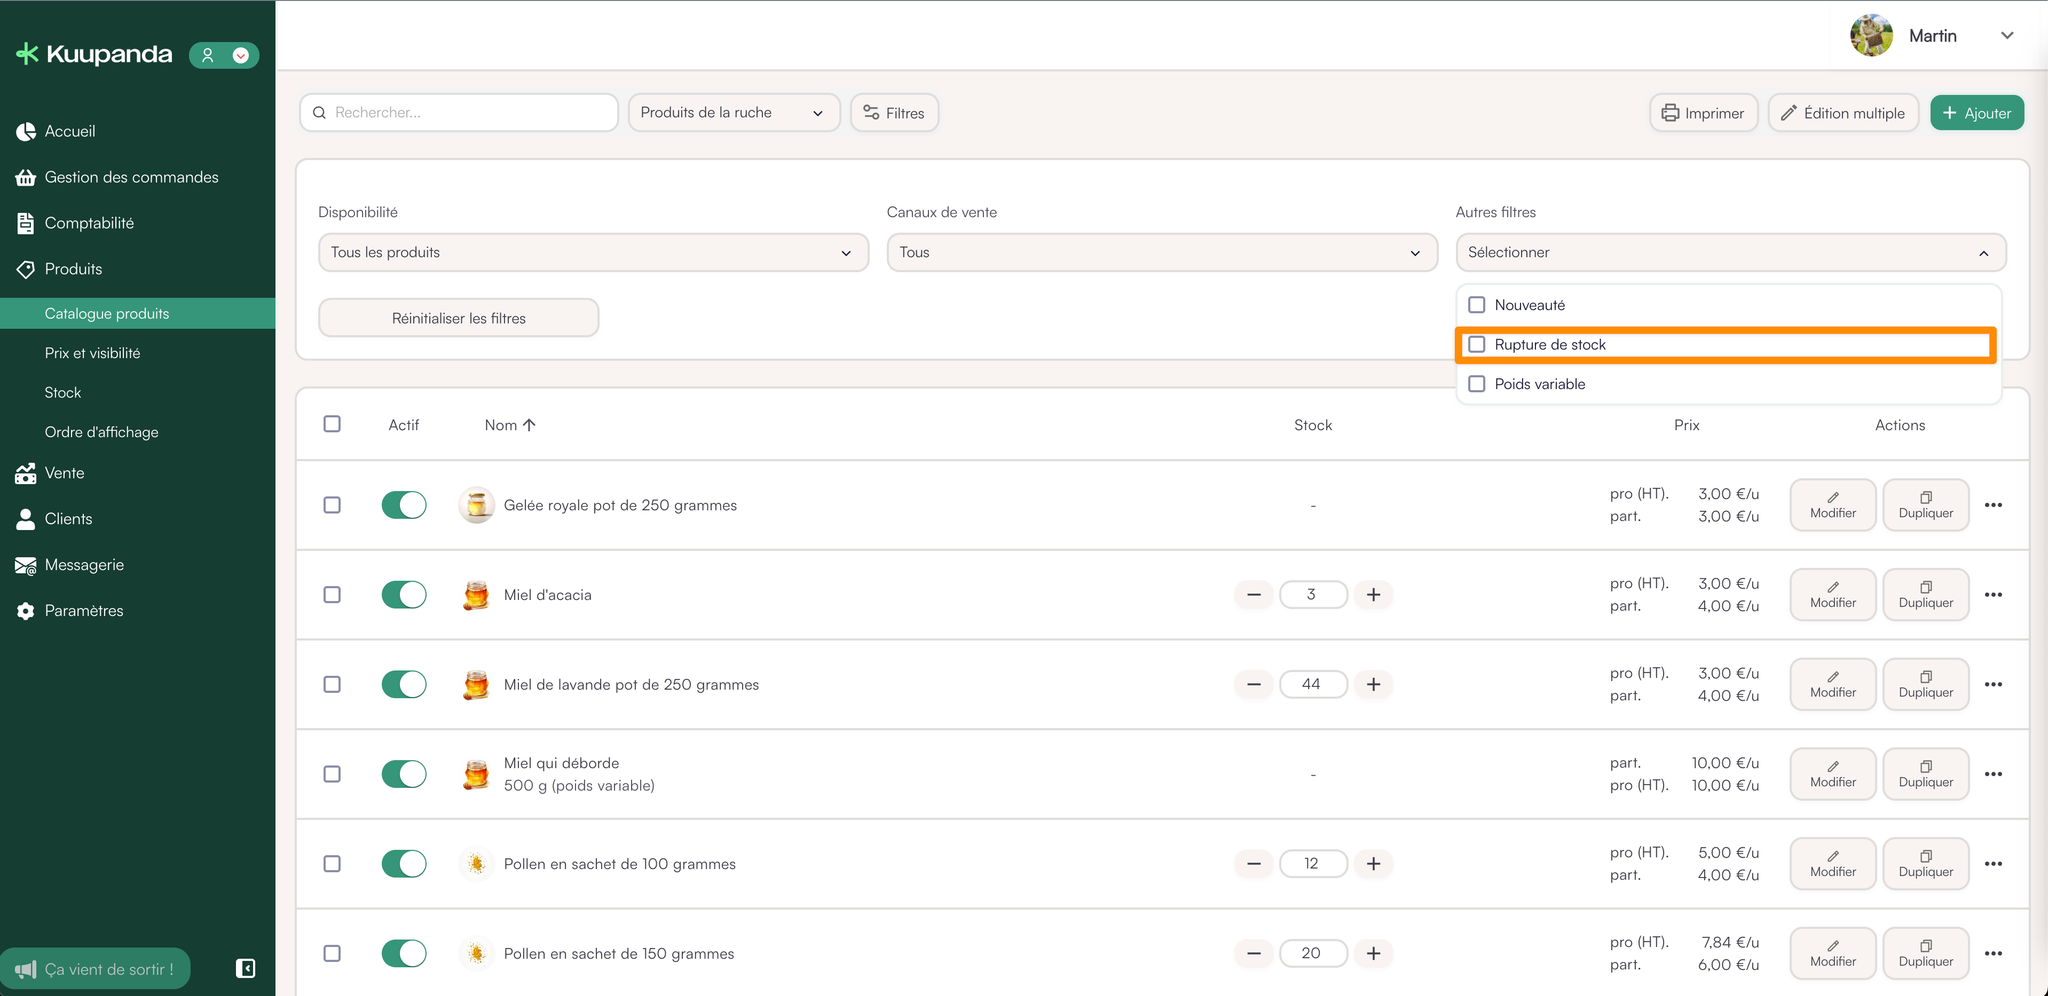The image size is (2048, 996).
Task: Open the Martin account menu
Action: click(1932, 36)
